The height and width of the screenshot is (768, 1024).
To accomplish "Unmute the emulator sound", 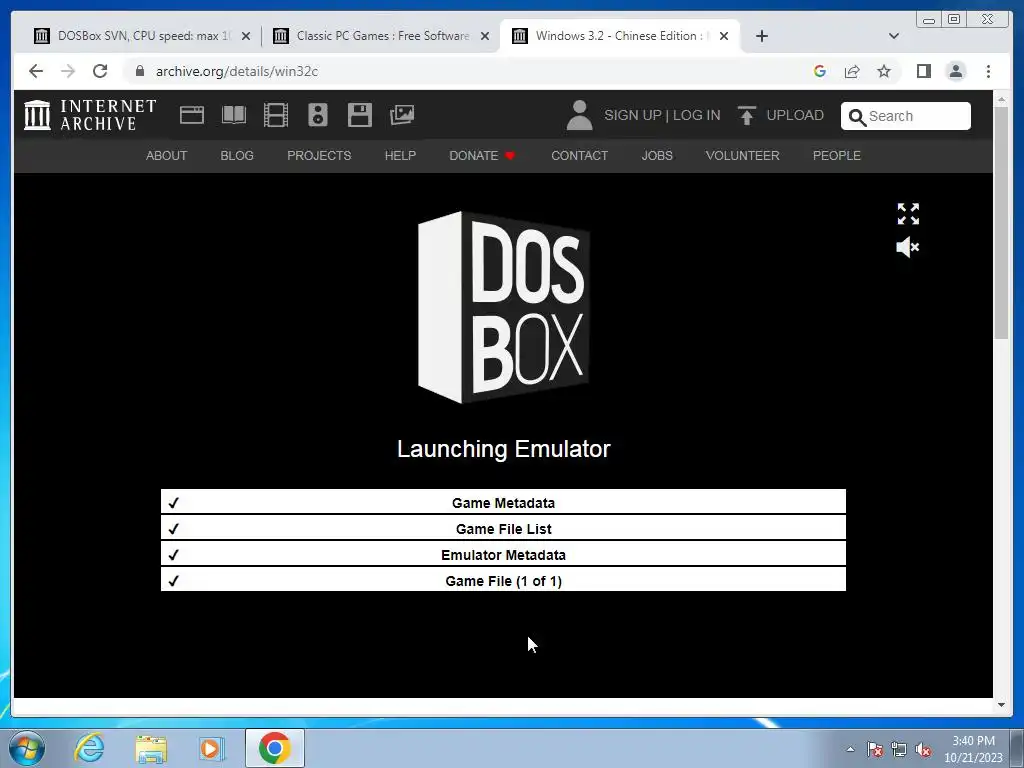I will point(908,248).
